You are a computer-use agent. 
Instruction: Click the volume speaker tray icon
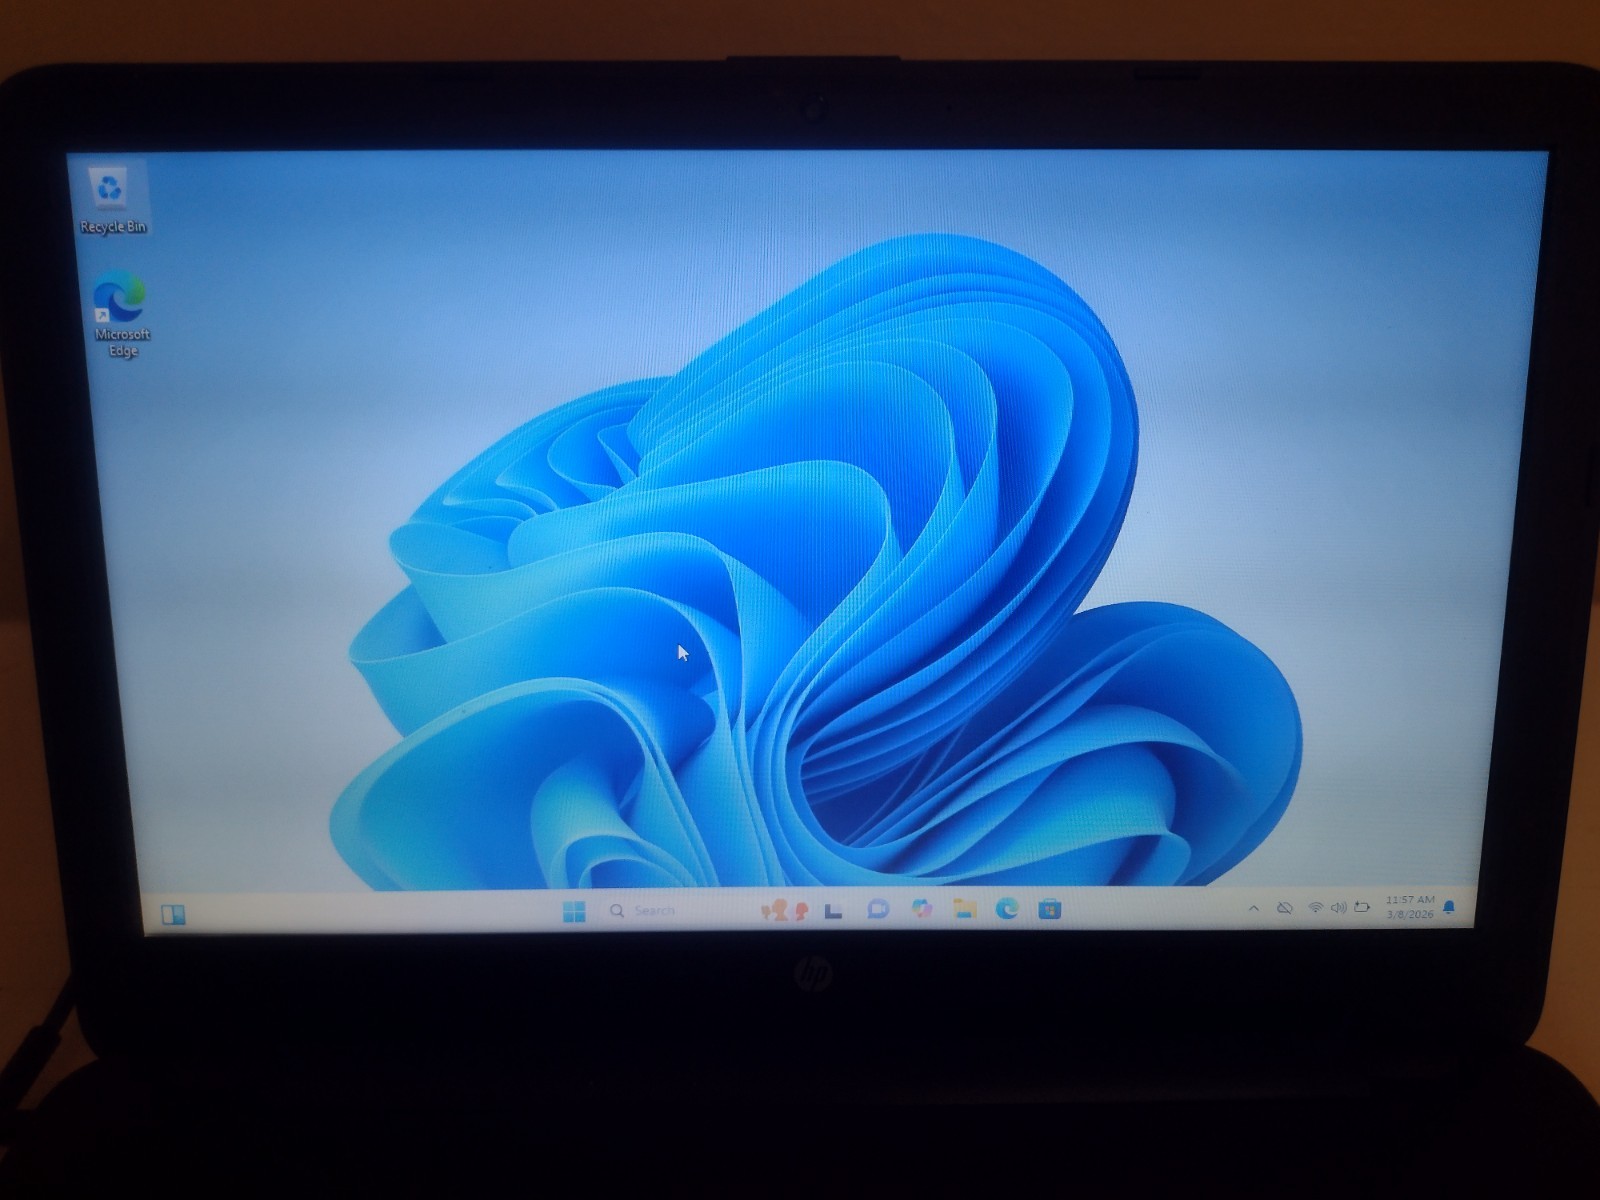(1338, 908)
